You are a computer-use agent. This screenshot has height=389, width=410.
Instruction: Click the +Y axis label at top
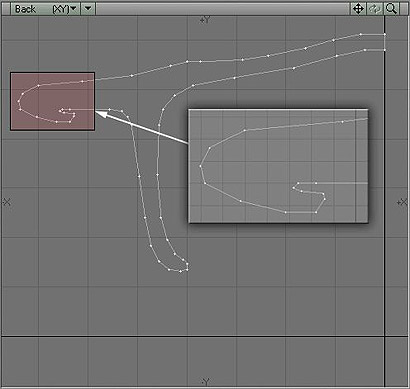coord(205,20)
